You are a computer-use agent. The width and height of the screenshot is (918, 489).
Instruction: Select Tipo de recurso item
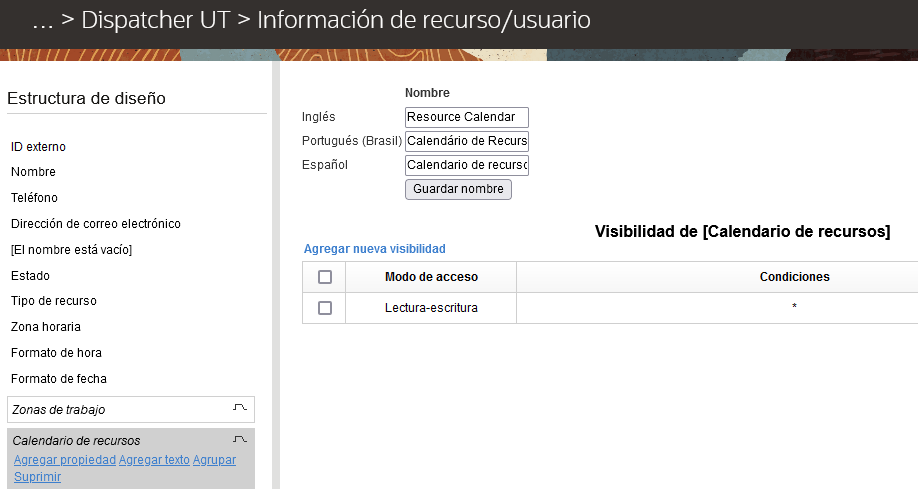click(x=54, y=301)
